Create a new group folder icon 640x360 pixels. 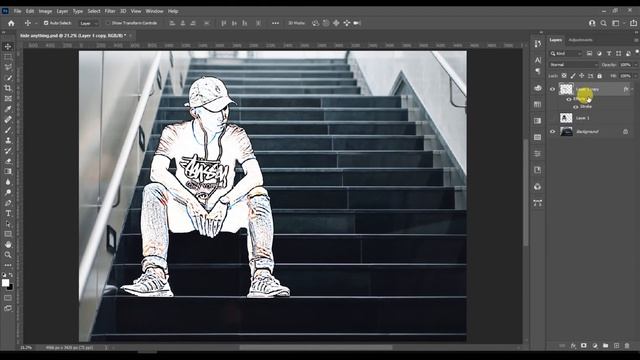[x=605, y=346]
